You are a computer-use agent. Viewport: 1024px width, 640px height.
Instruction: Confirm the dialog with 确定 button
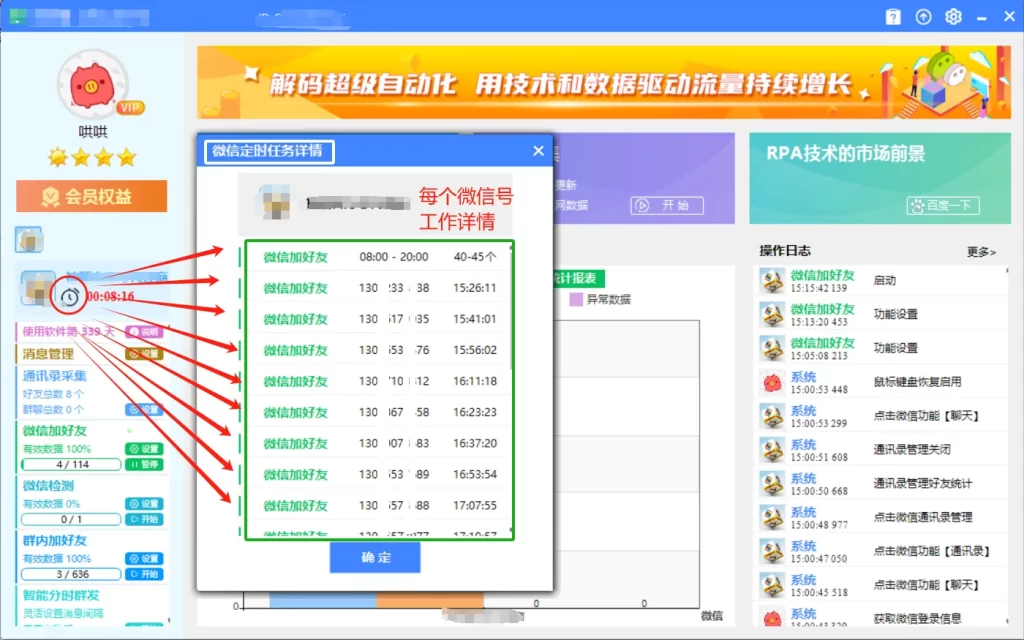click(374, 557)
